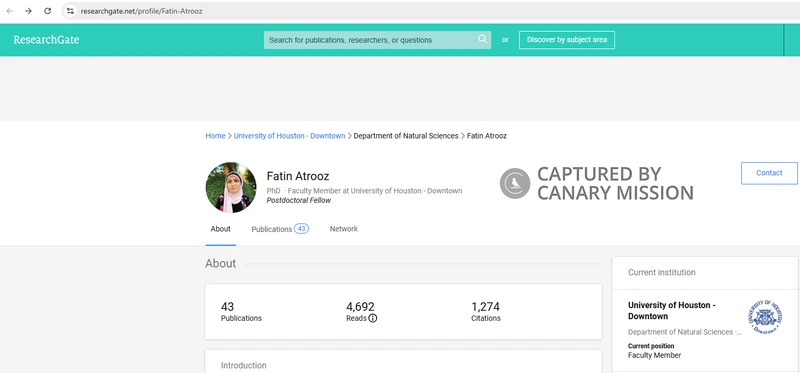This screenshot has width=800, height=373.
Task: Open Discover by subject area
Action: (x=567, y=40)
